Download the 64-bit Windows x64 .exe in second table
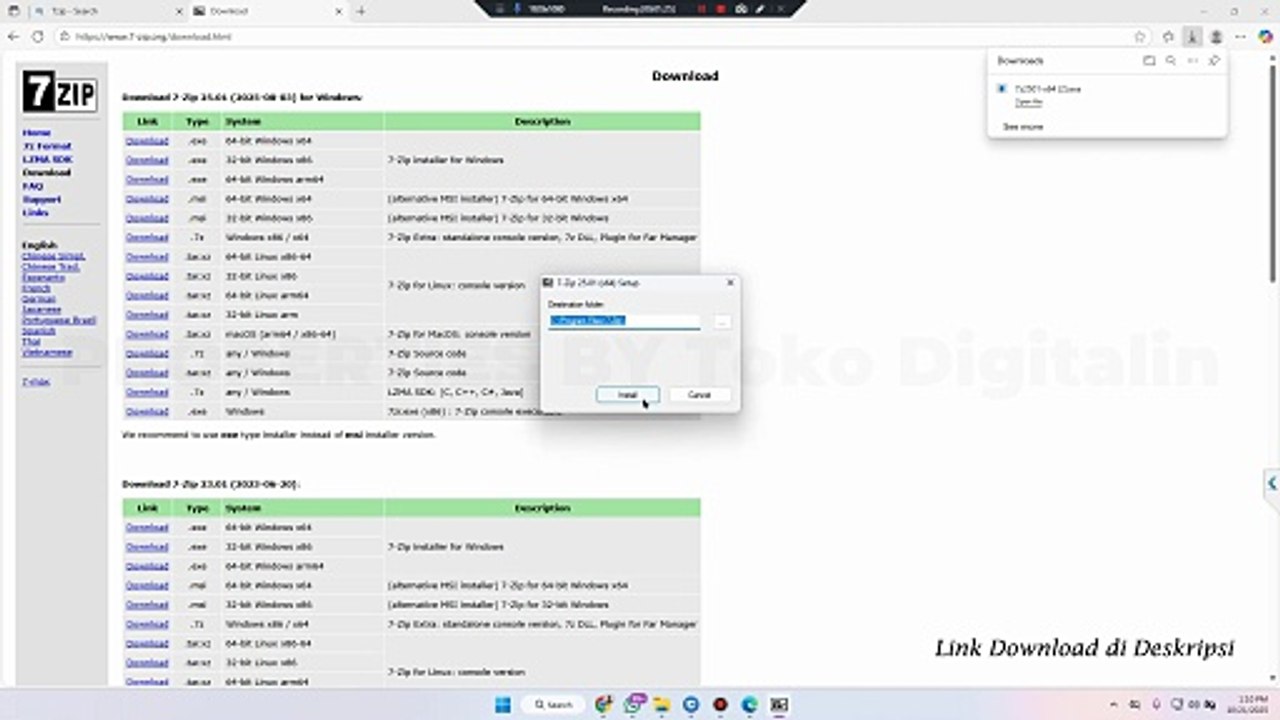 (147, 528)
